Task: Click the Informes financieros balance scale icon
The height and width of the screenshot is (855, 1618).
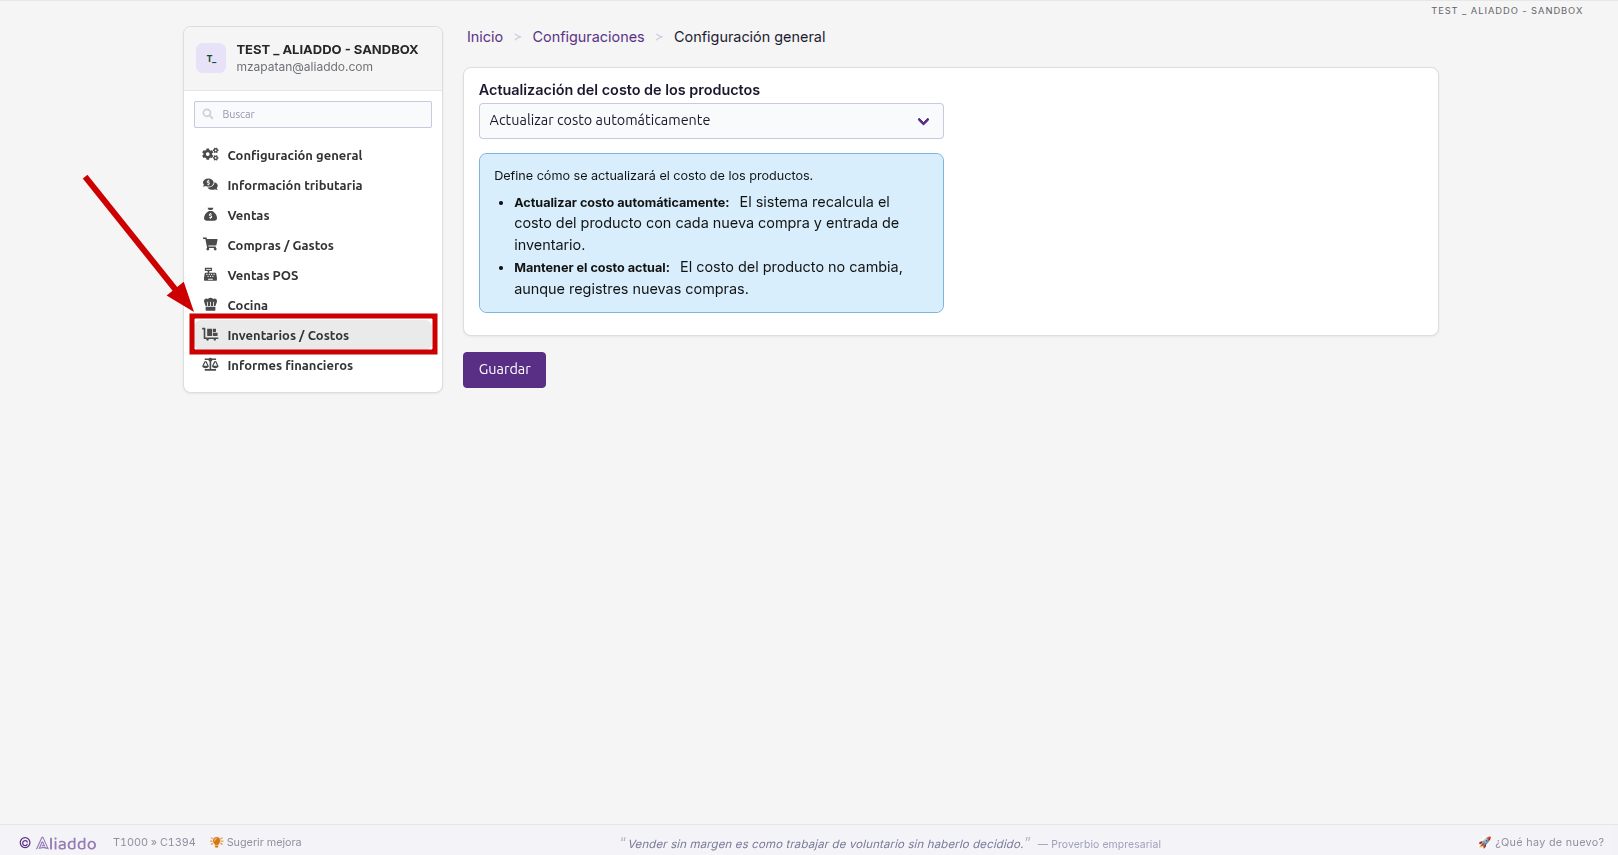Action: [x=210, y=365]
